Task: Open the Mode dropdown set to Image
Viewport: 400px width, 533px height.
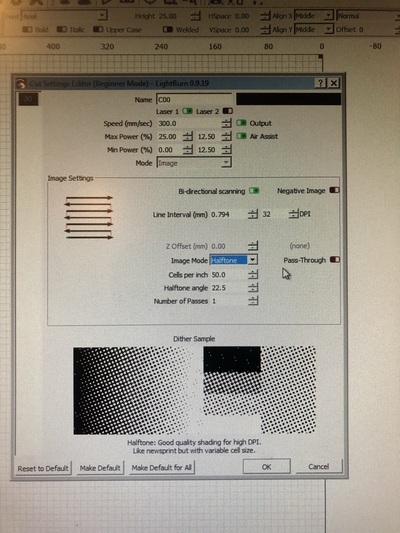Action: (194, 163)
